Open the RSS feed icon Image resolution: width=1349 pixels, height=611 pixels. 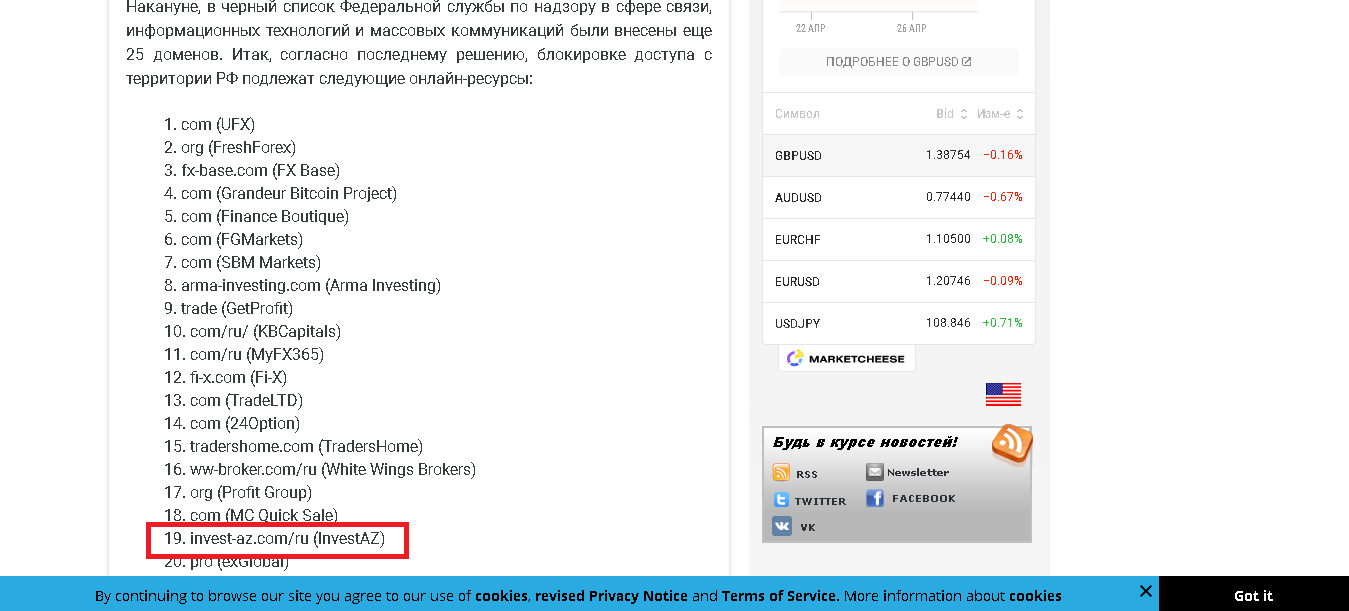click(781, 473)
